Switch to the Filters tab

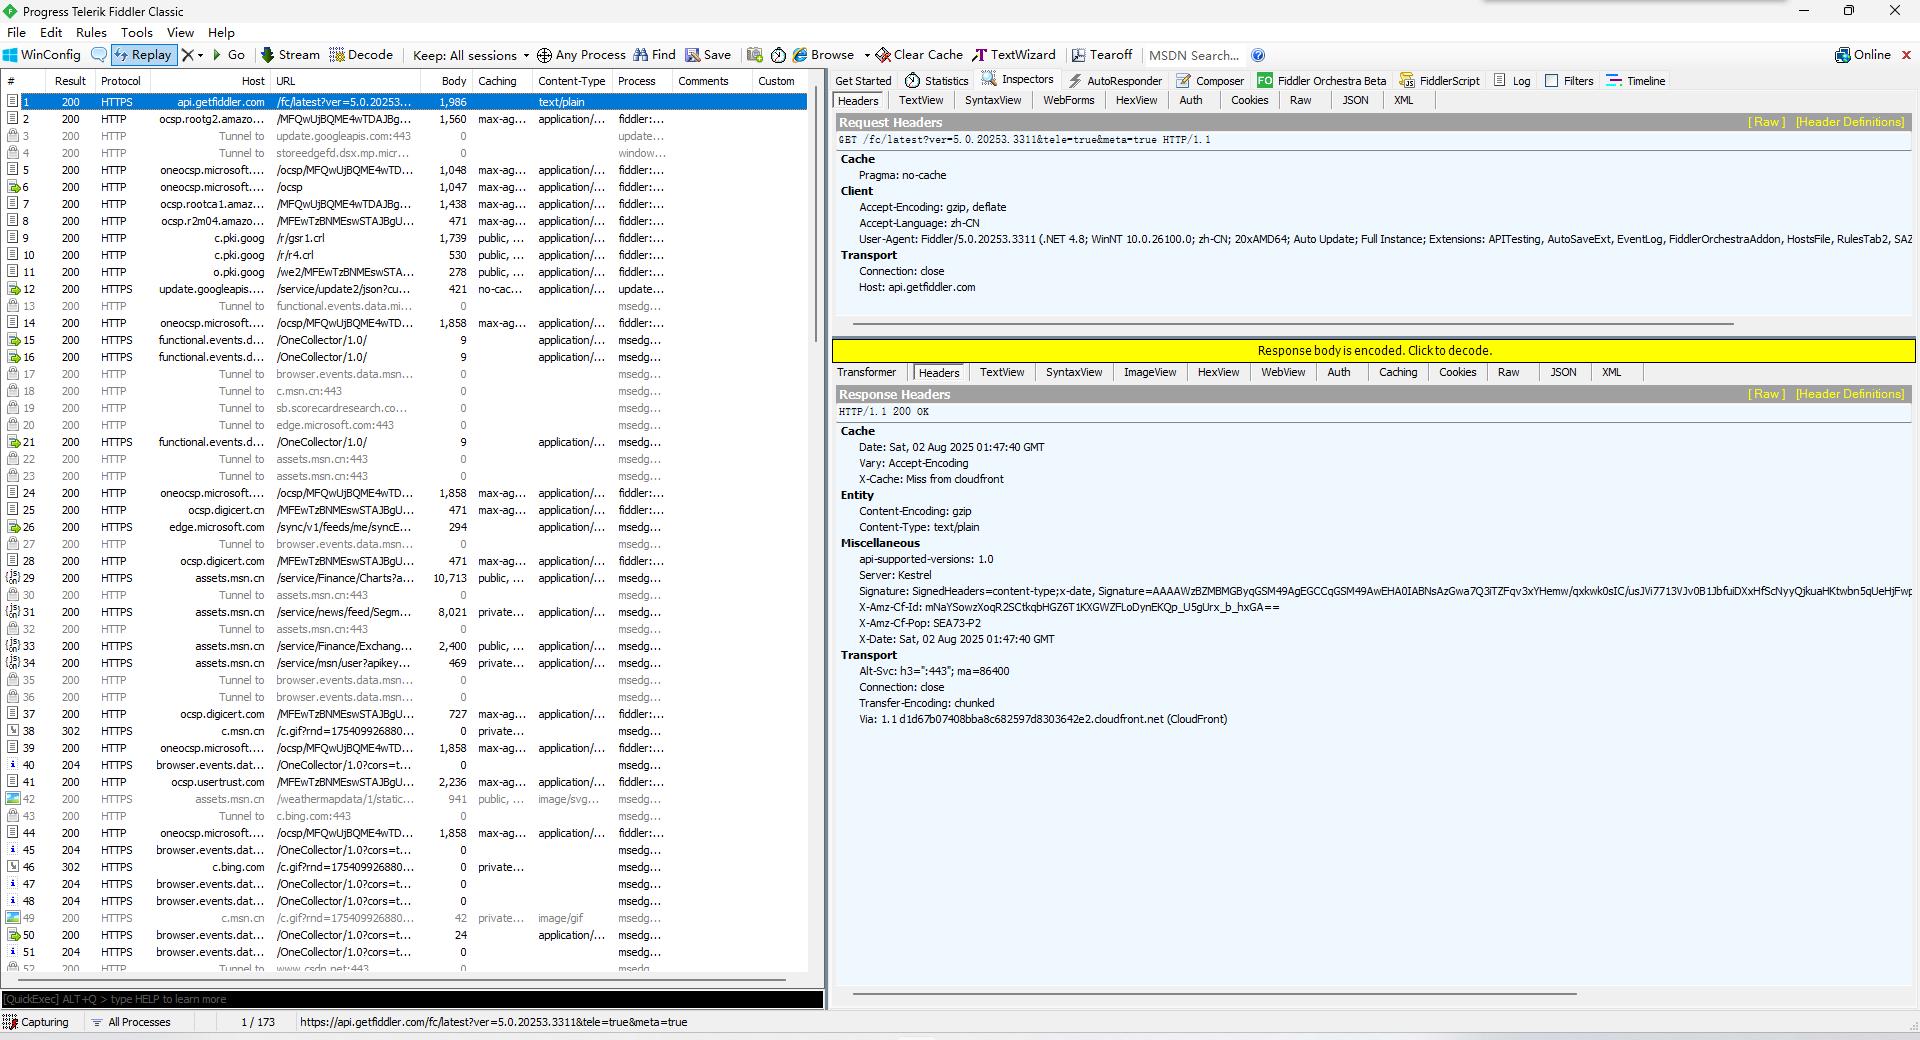[1569, 81]
